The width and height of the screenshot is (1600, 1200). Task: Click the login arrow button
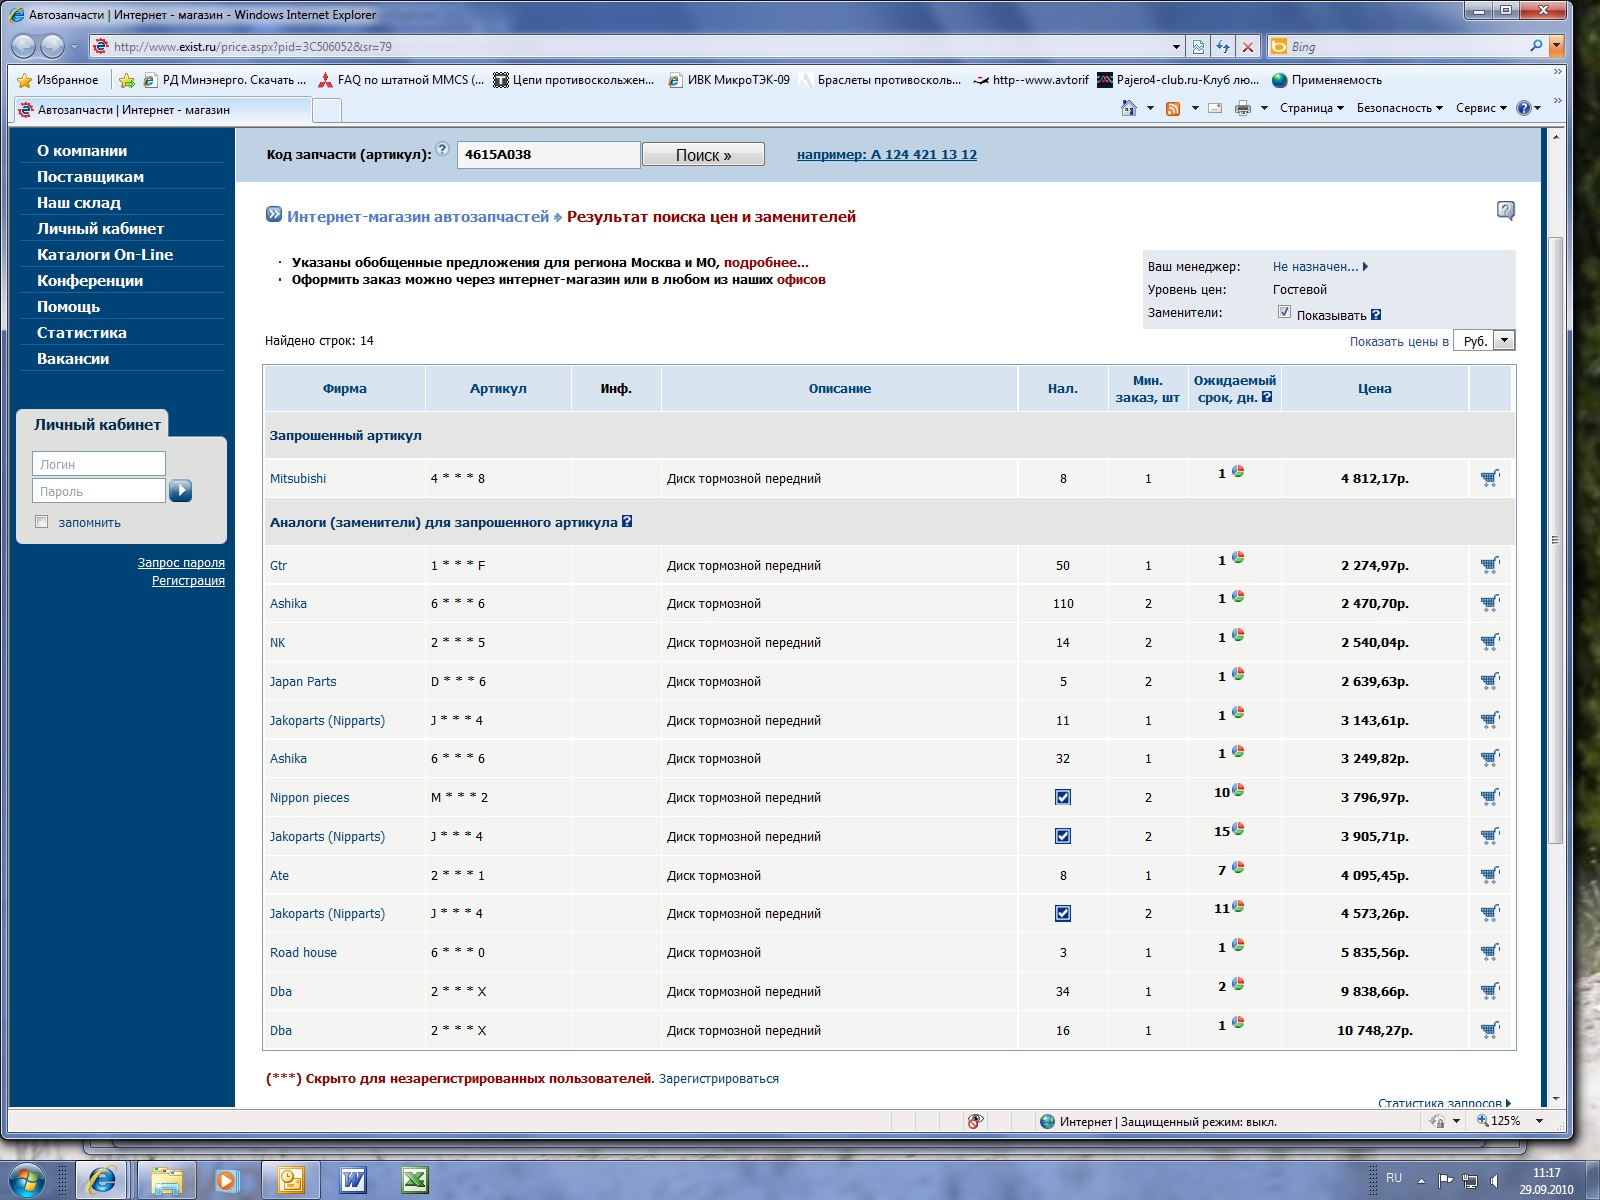181,491
